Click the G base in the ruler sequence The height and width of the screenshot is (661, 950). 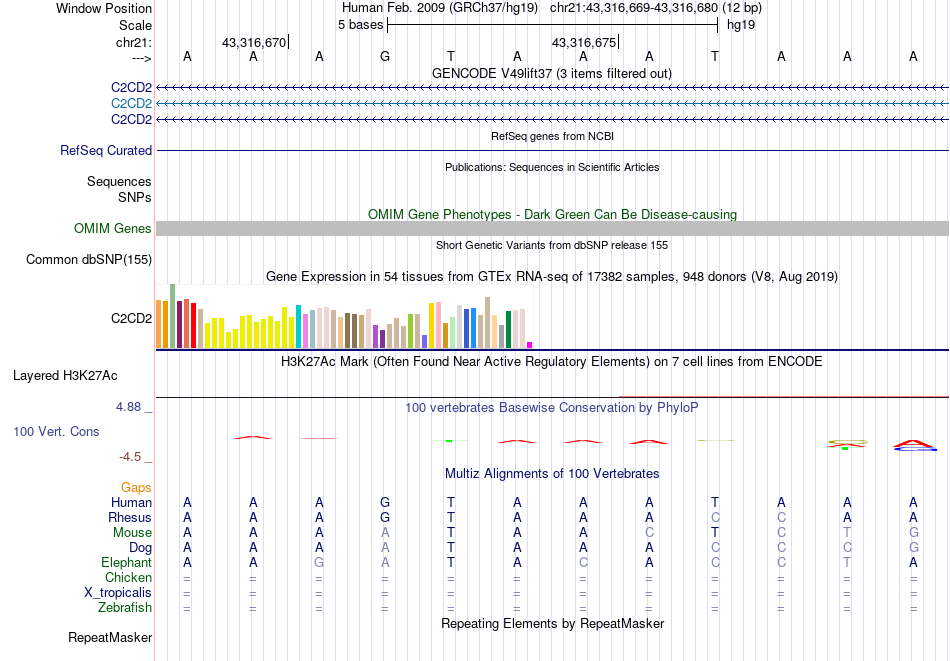pos(385,56)
